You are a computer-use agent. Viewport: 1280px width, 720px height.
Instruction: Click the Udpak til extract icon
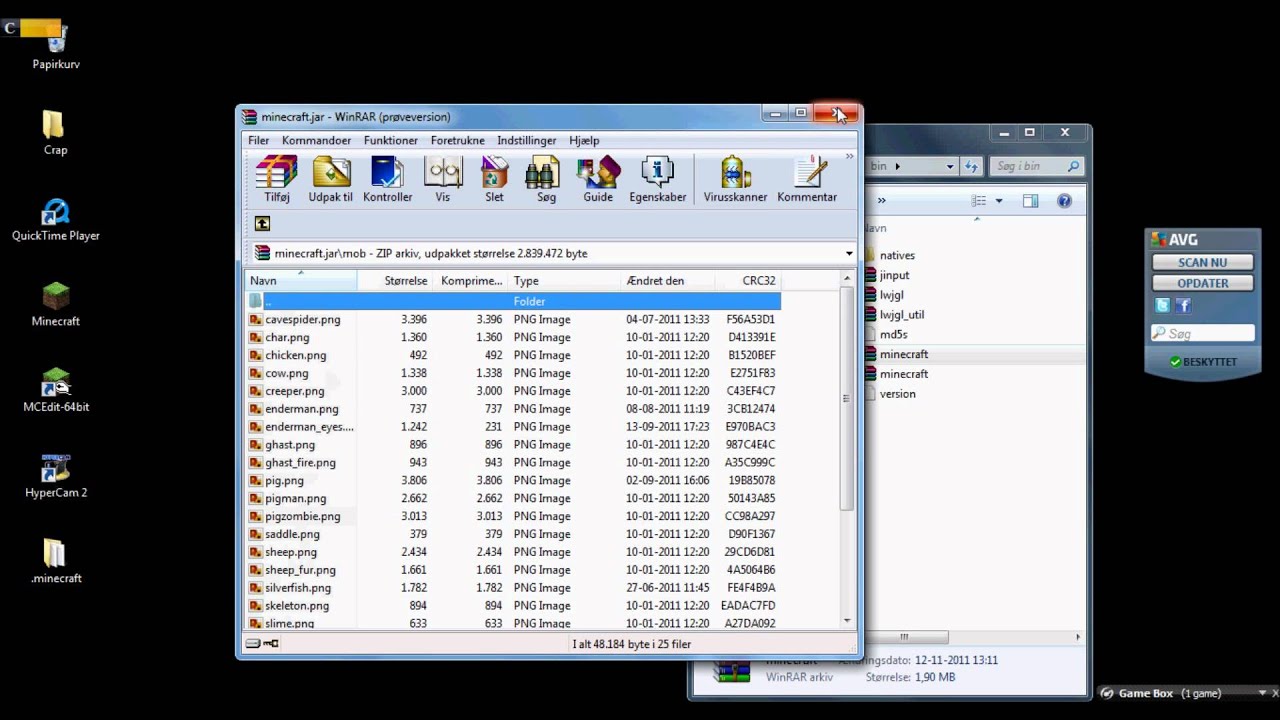coord(331,181)
